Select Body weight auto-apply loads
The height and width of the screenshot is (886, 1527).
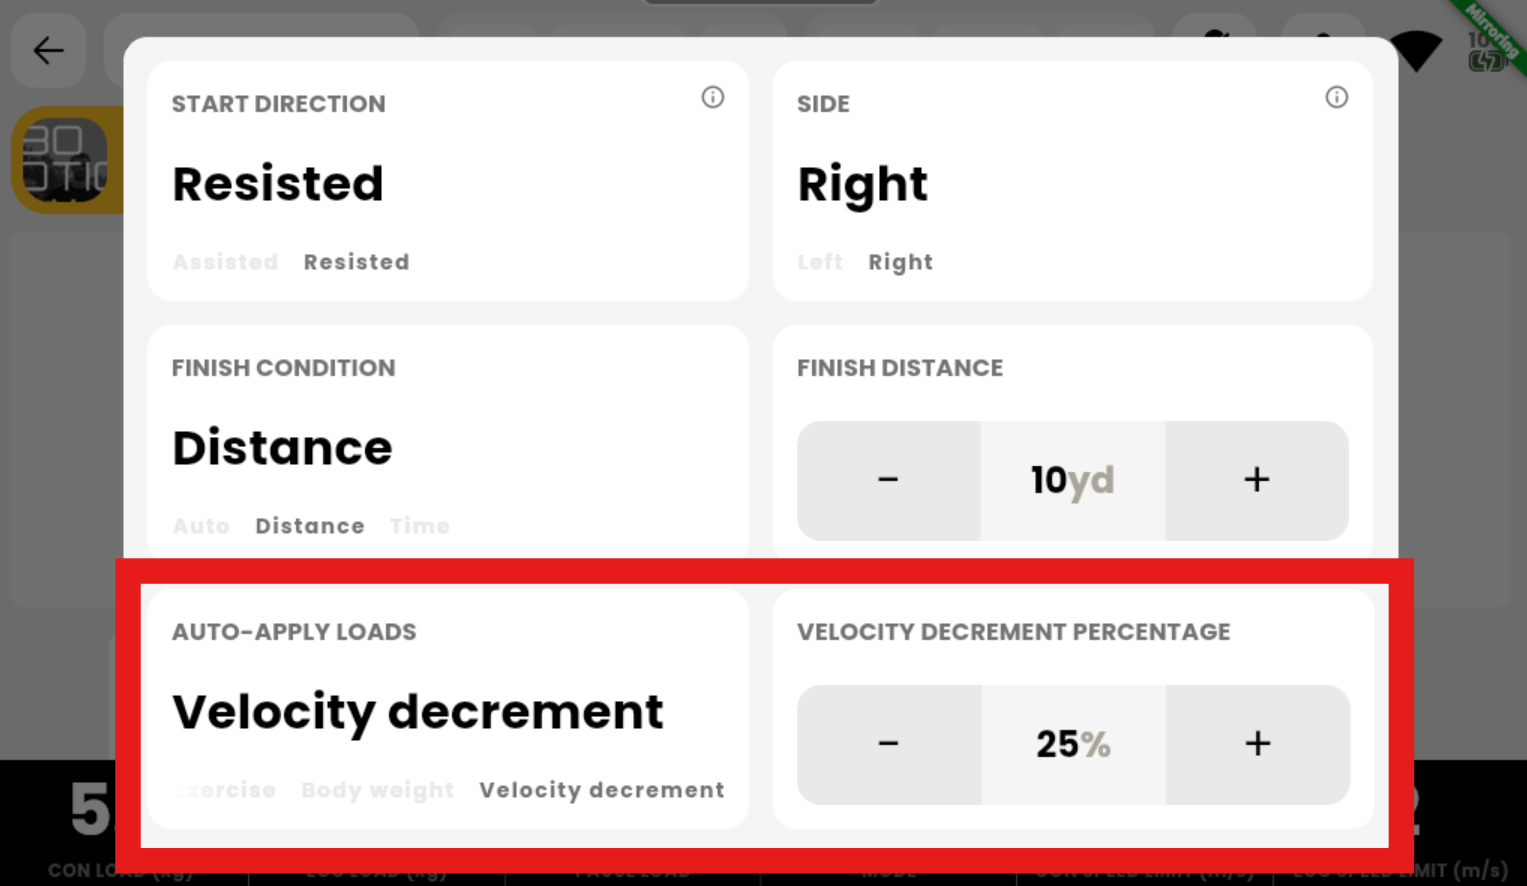click(x=378, y=790)
